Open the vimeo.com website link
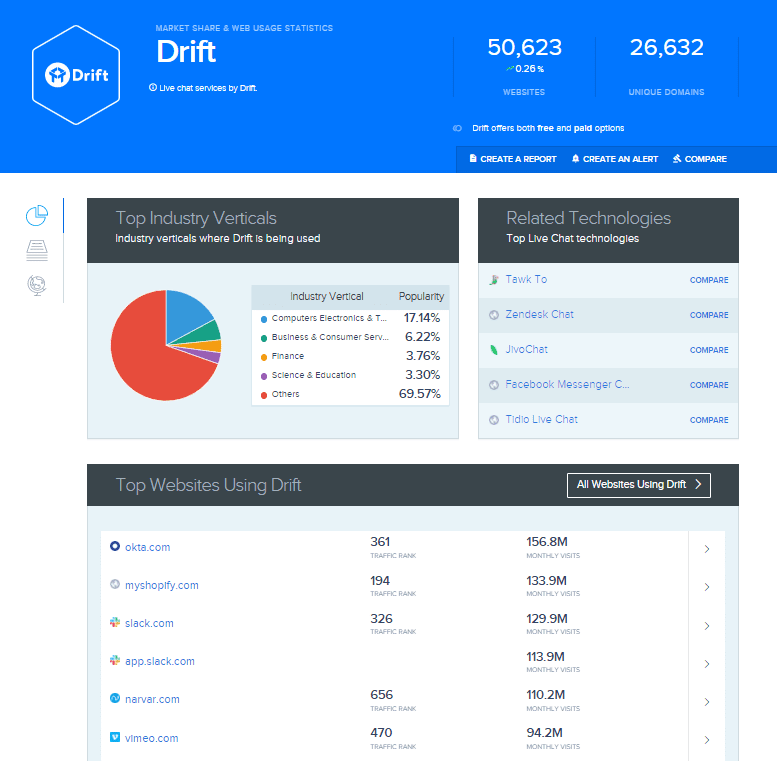The height and width of the screenshot is (761, 777). point(152,738)
